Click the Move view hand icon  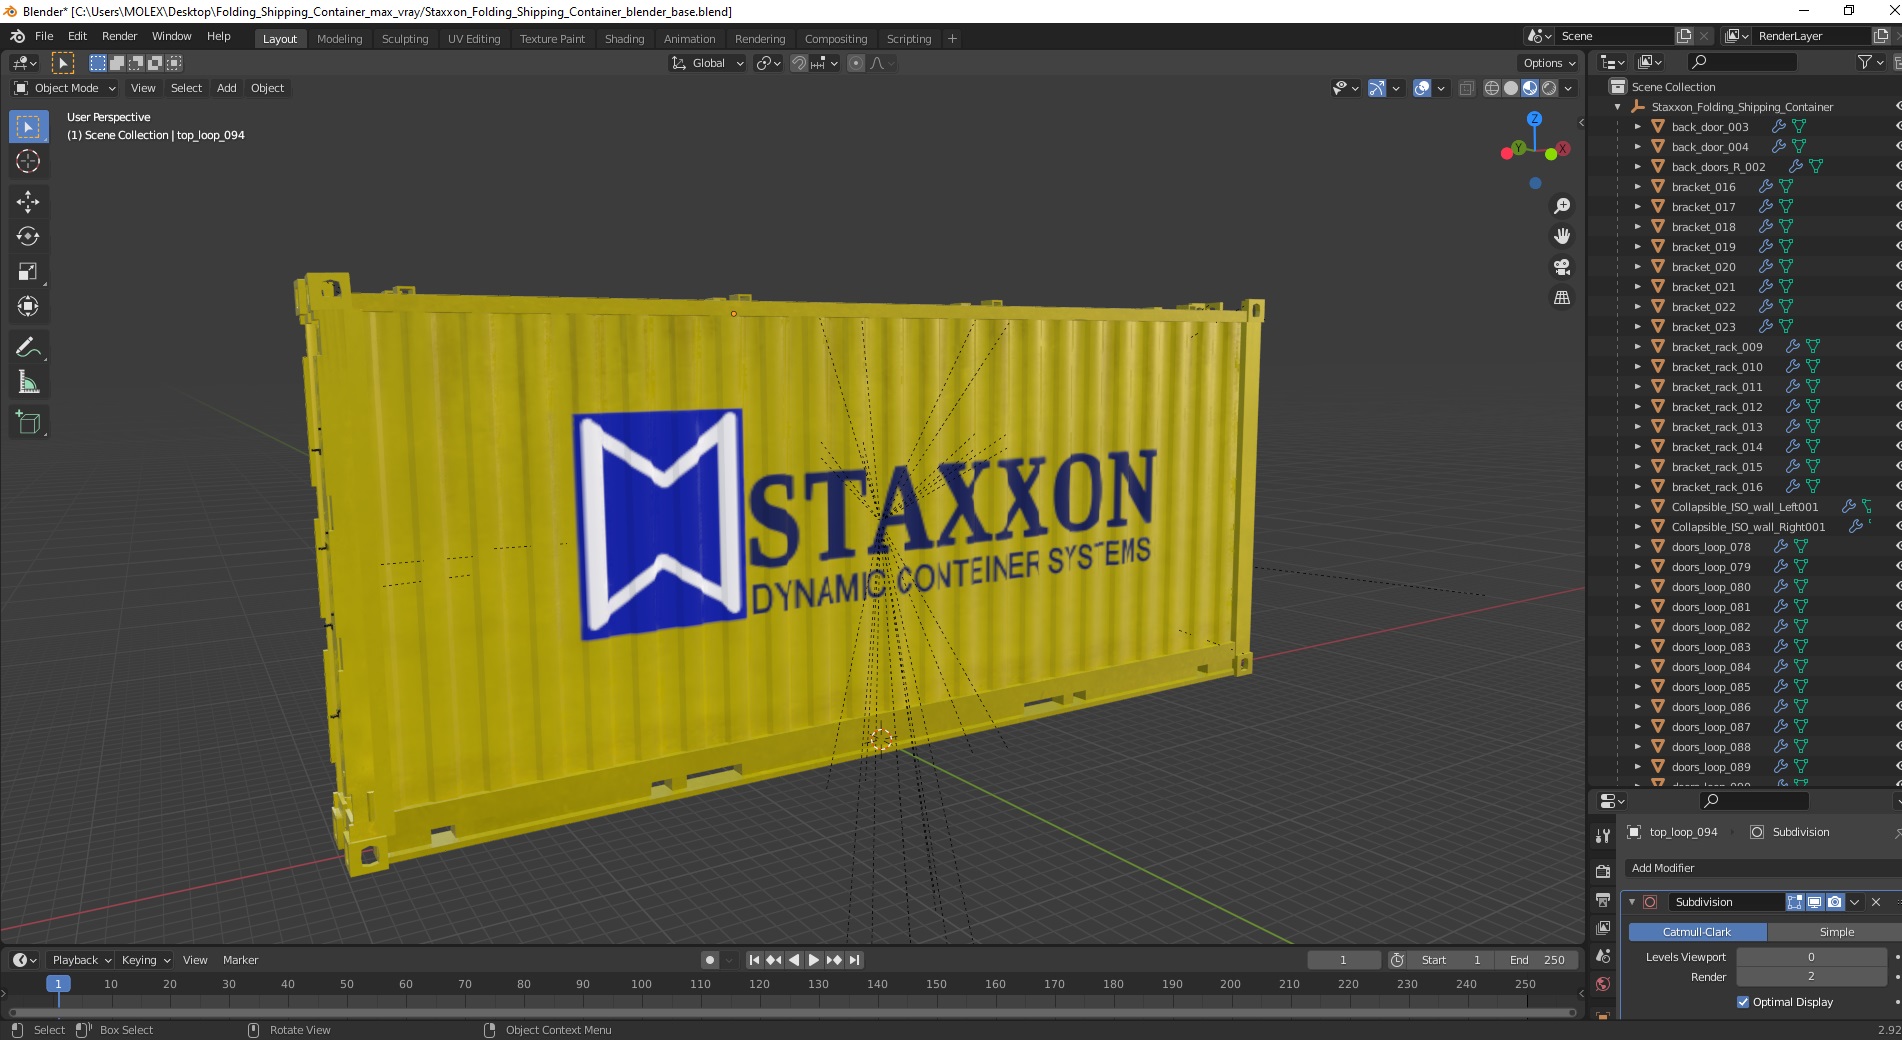[1562, 236]
